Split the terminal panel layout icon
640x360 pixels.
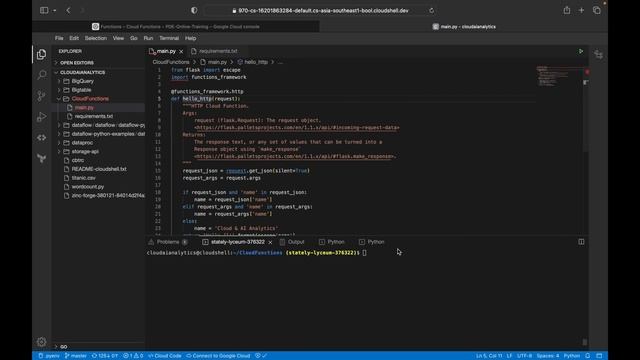581,242
